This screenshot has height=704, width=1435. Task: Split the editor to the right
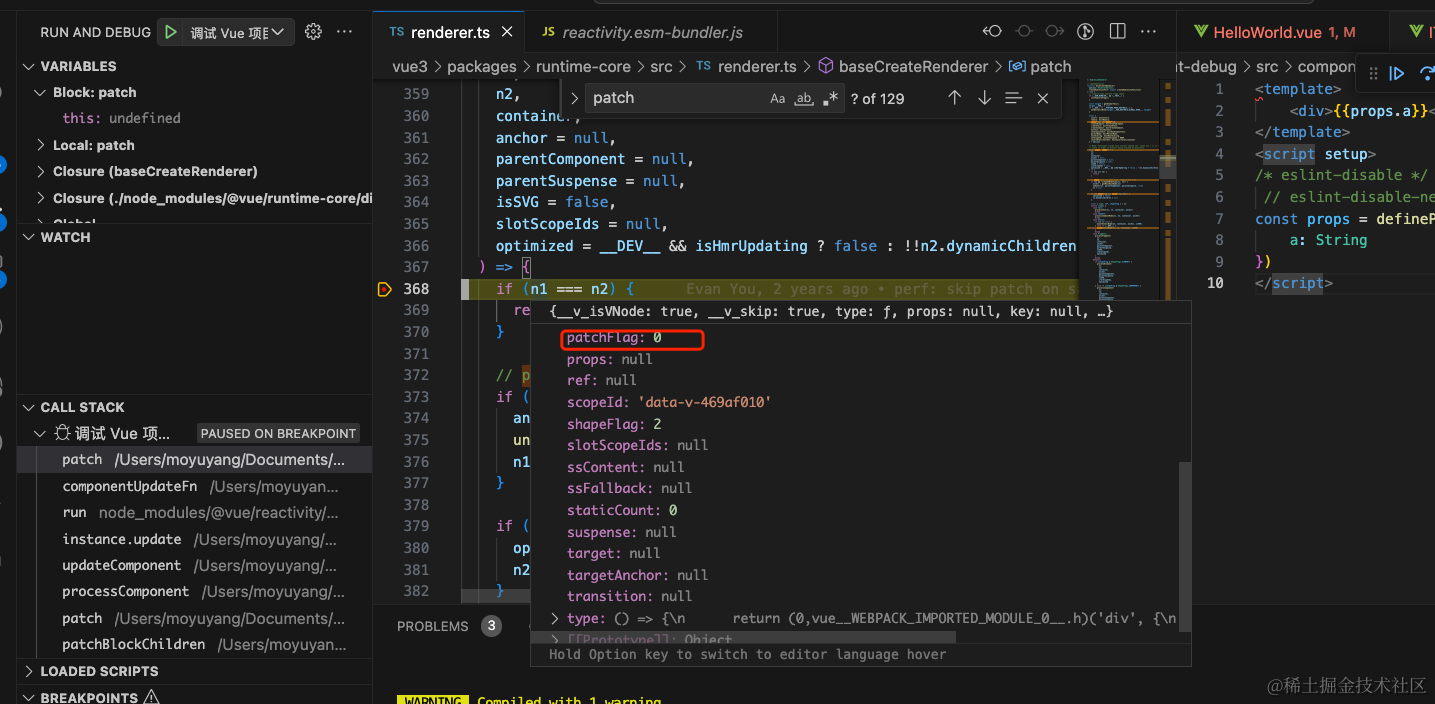coord(1118,32)
